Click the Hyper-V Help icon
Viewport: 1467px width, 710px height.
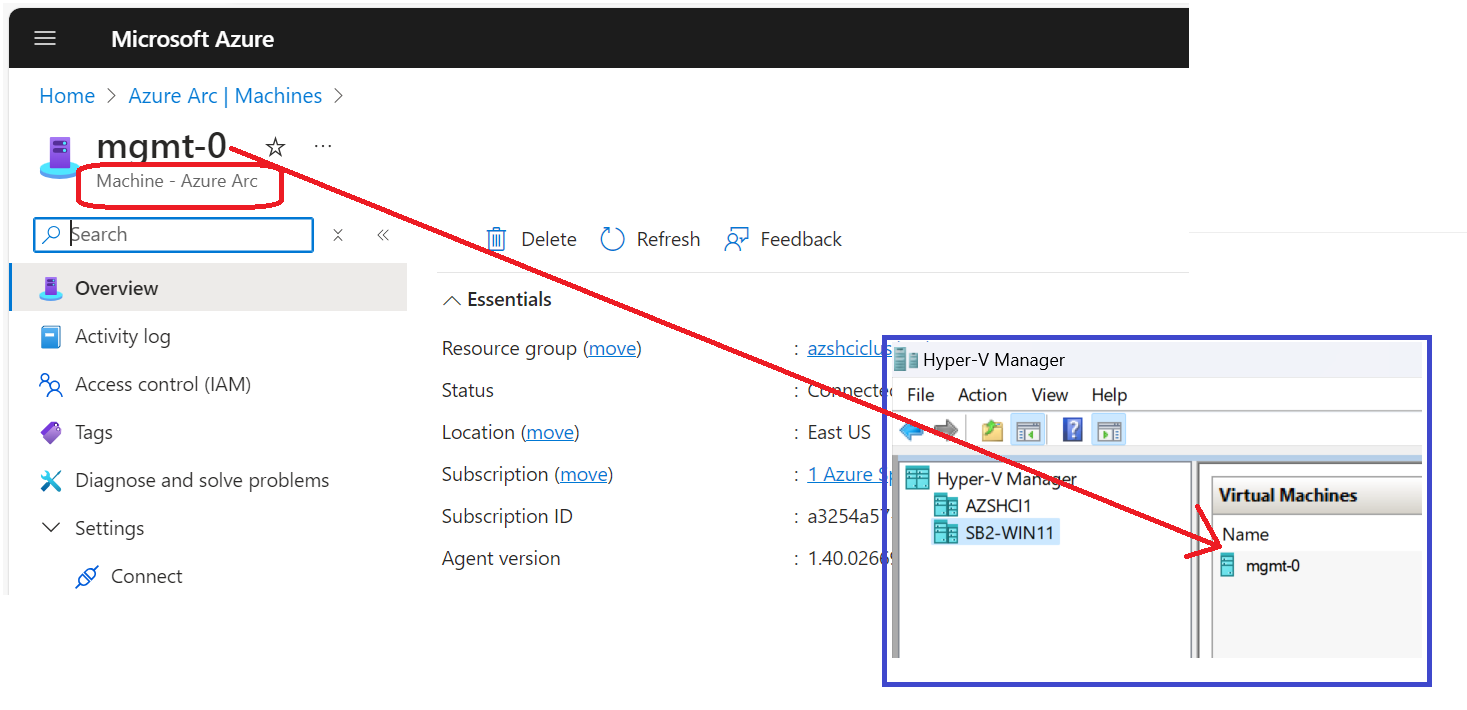tap(1072, 431)
